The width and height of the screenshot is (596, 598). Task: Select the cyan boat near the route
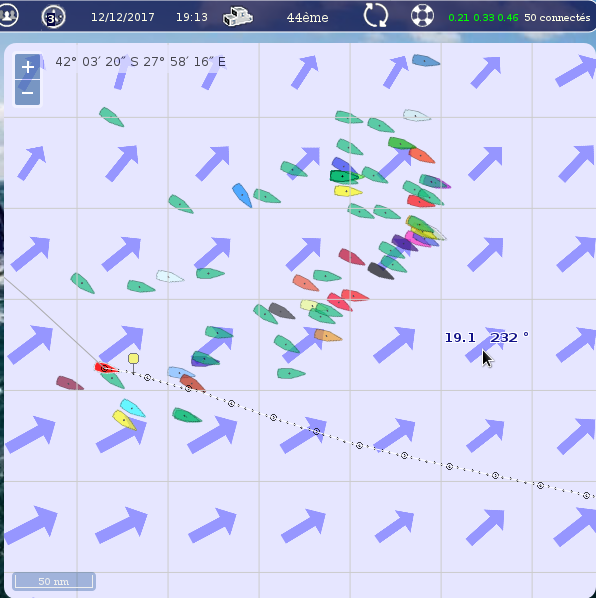tap(132, 408)
